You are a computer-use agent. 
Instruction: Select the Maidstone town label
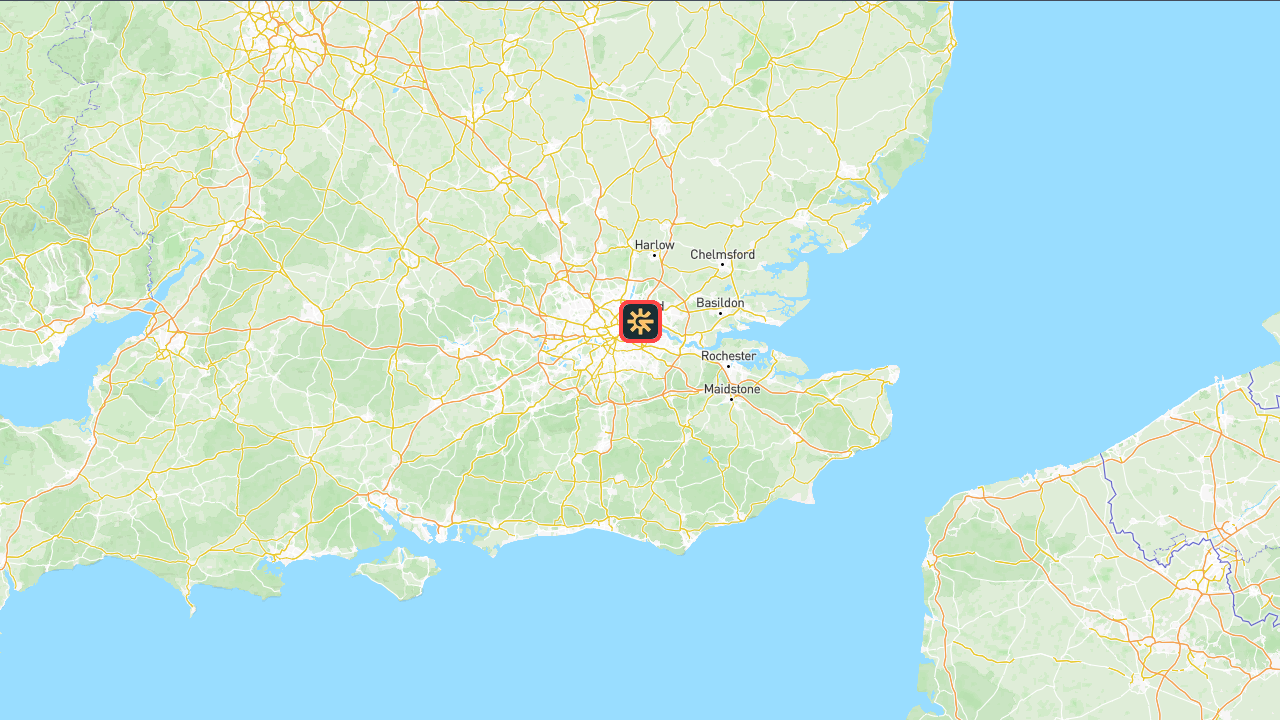click(x=732, y=389)
